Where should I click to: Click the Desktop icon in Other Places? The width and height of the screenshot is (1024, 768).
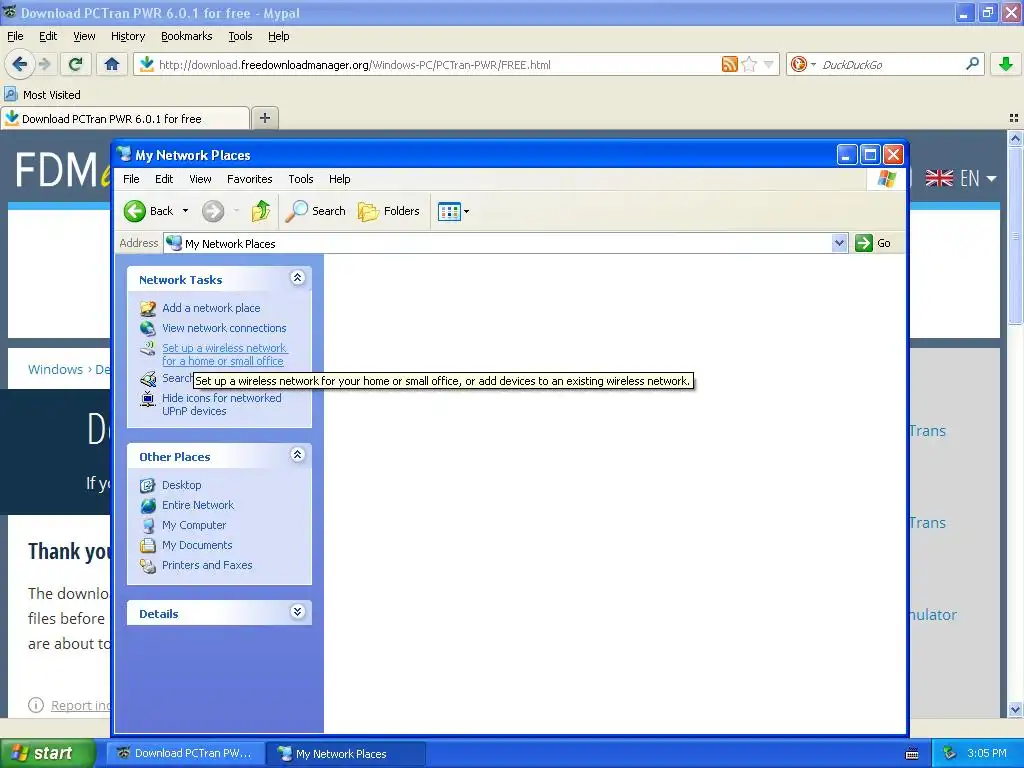(148, 485)
